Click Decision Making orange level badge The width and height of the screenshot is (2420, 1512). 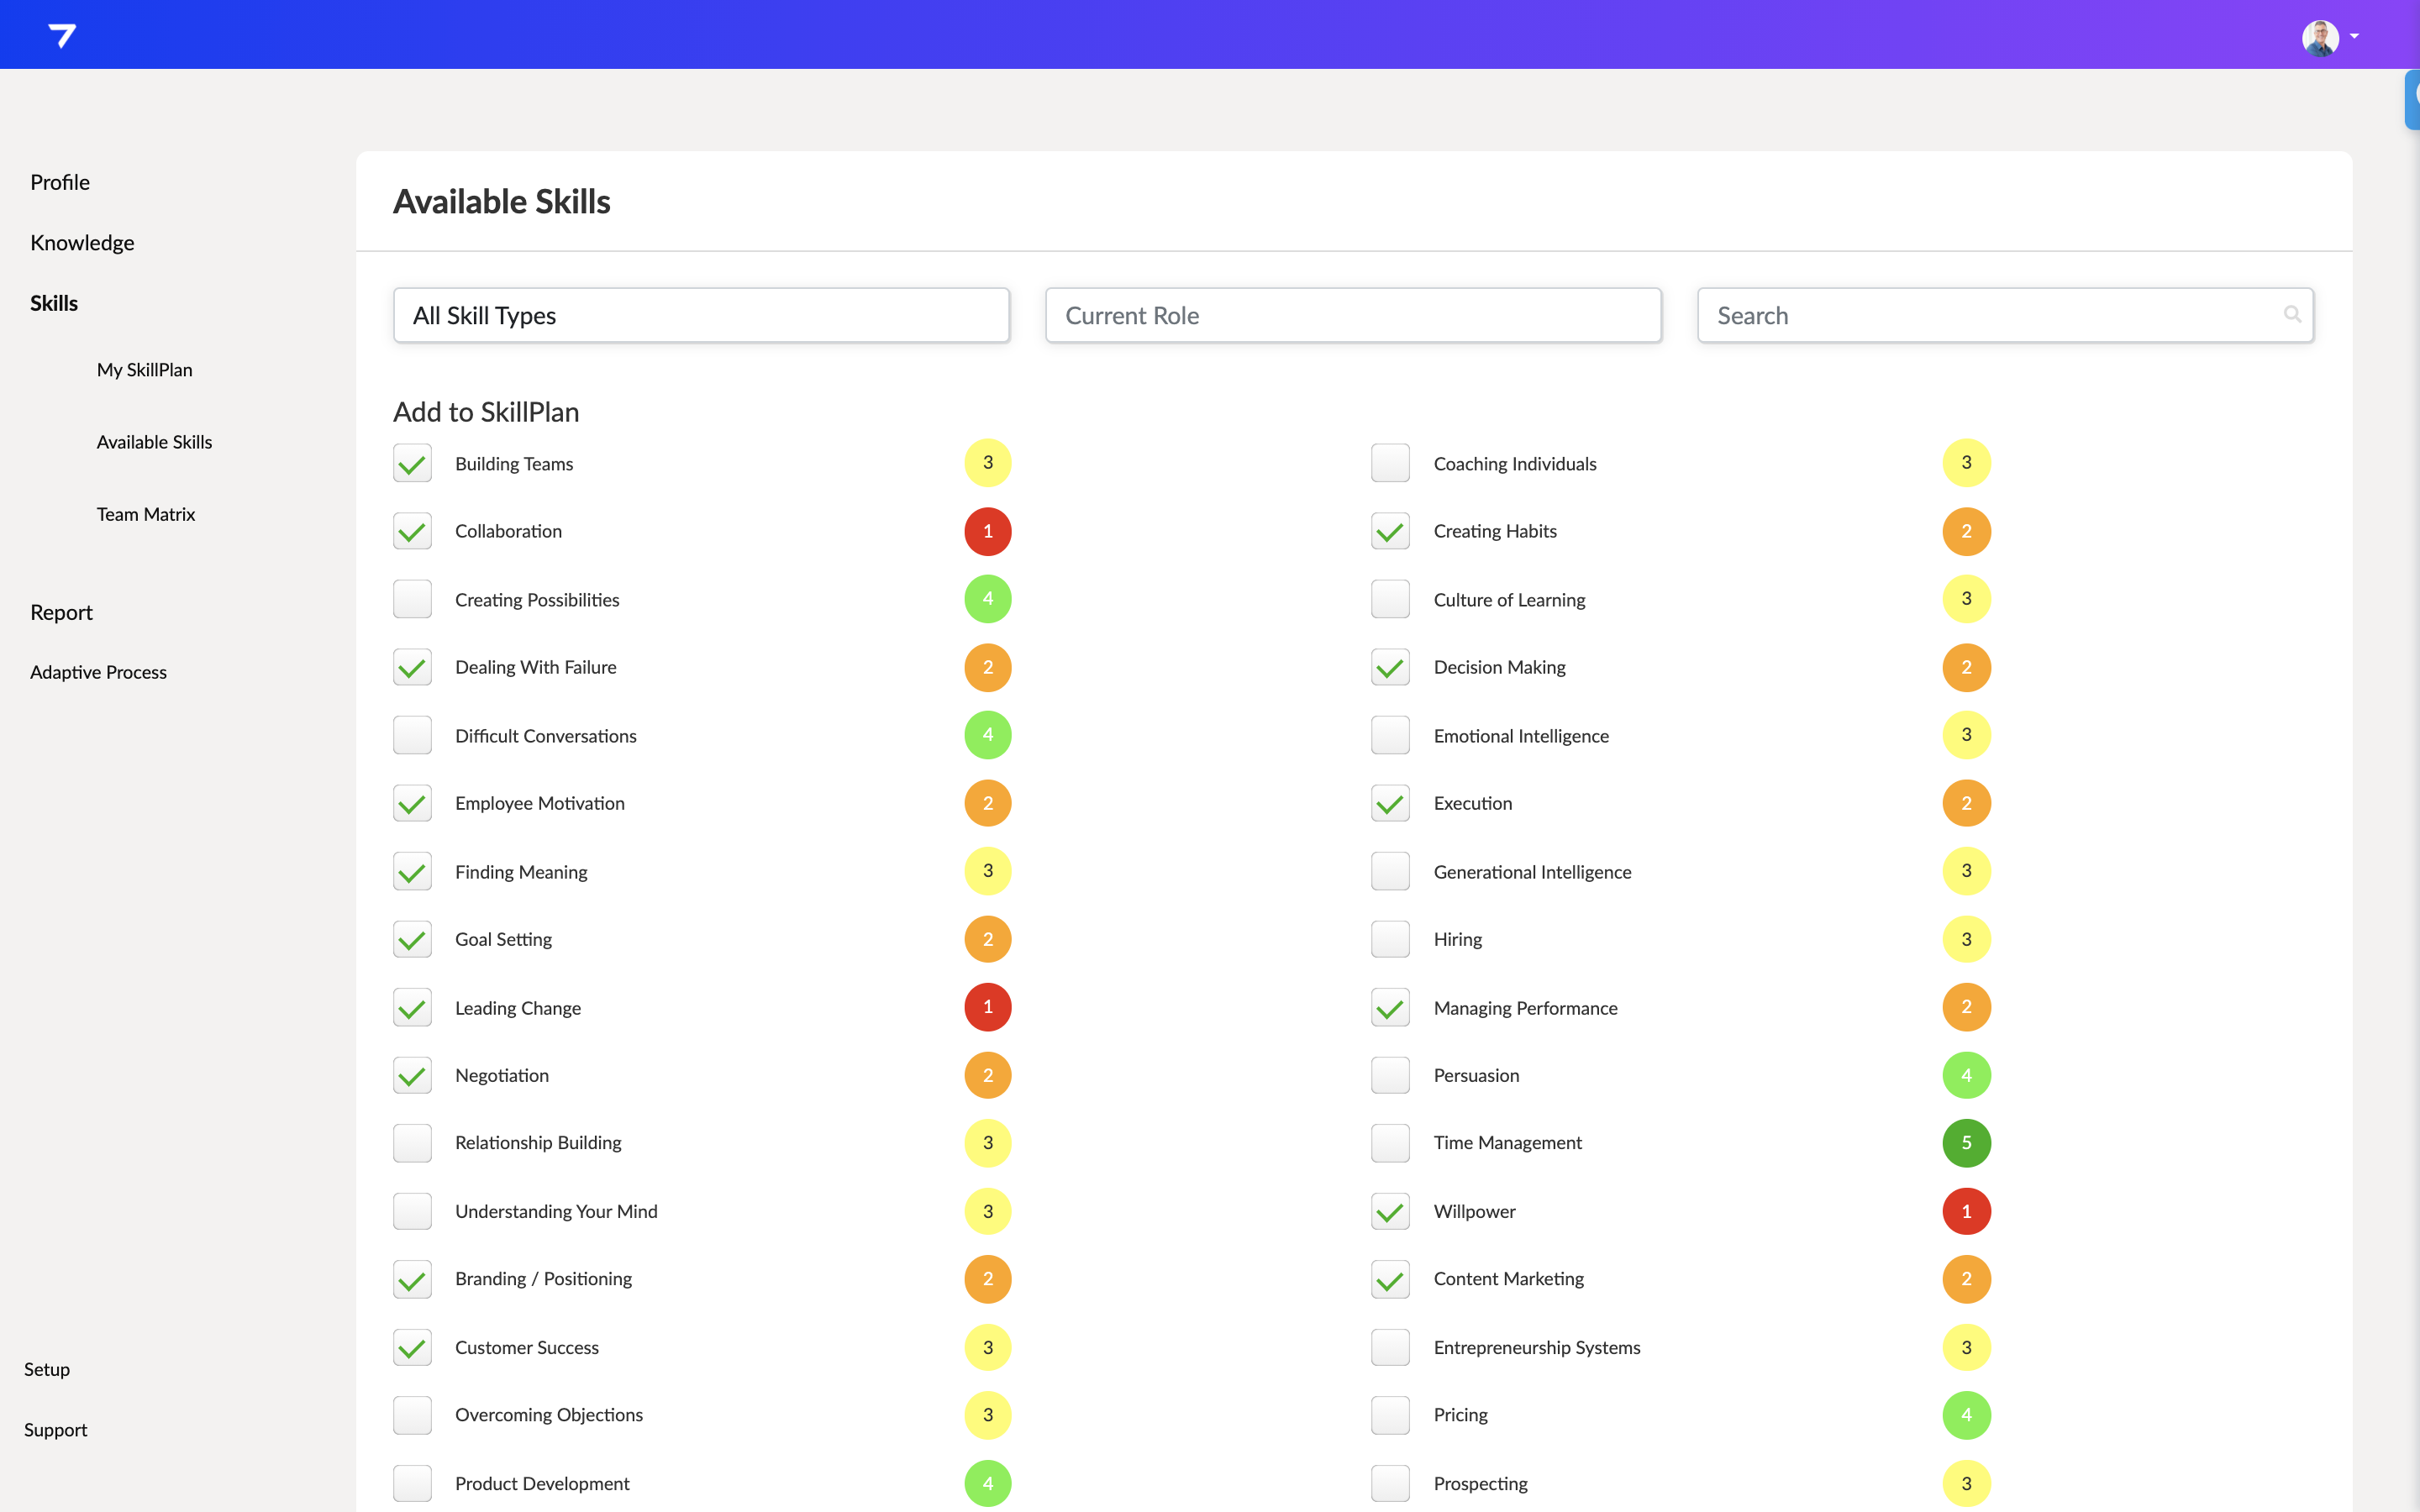[1965, 667]
